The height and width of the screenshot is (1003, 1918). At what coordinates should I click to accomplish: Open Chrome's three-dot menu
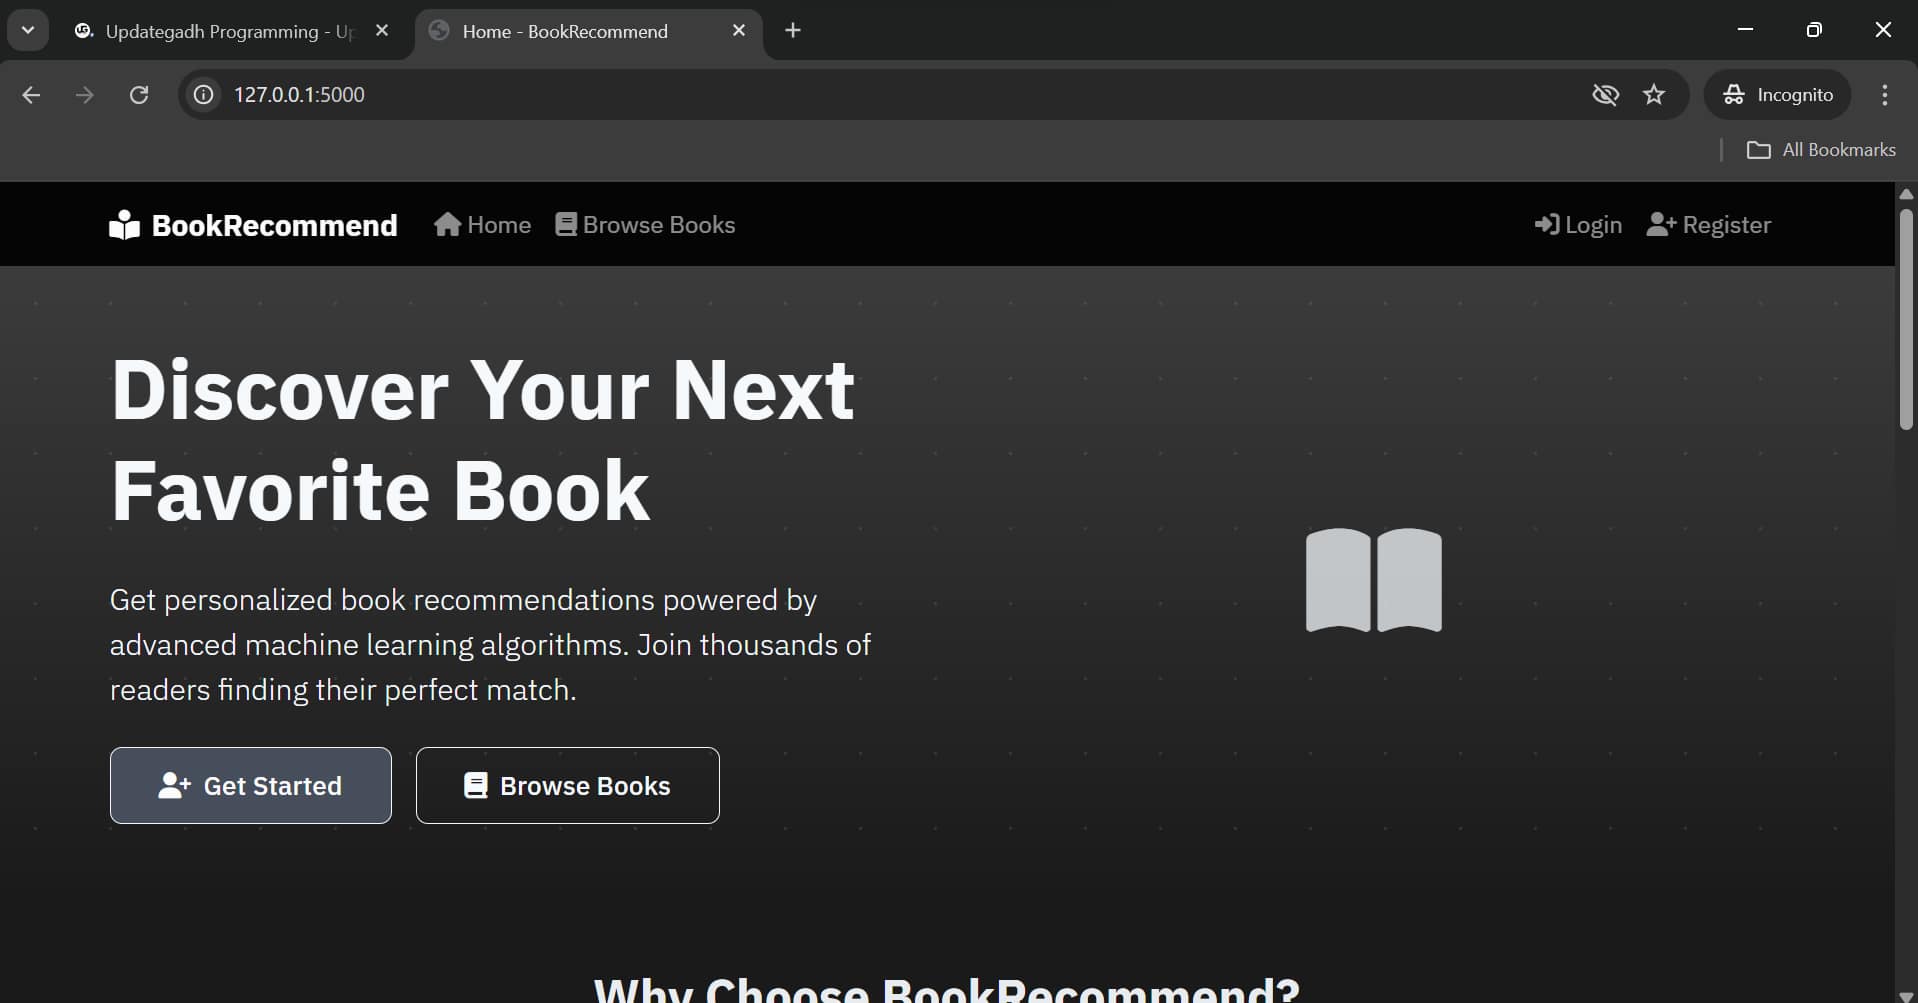[x=1884, y=95]
